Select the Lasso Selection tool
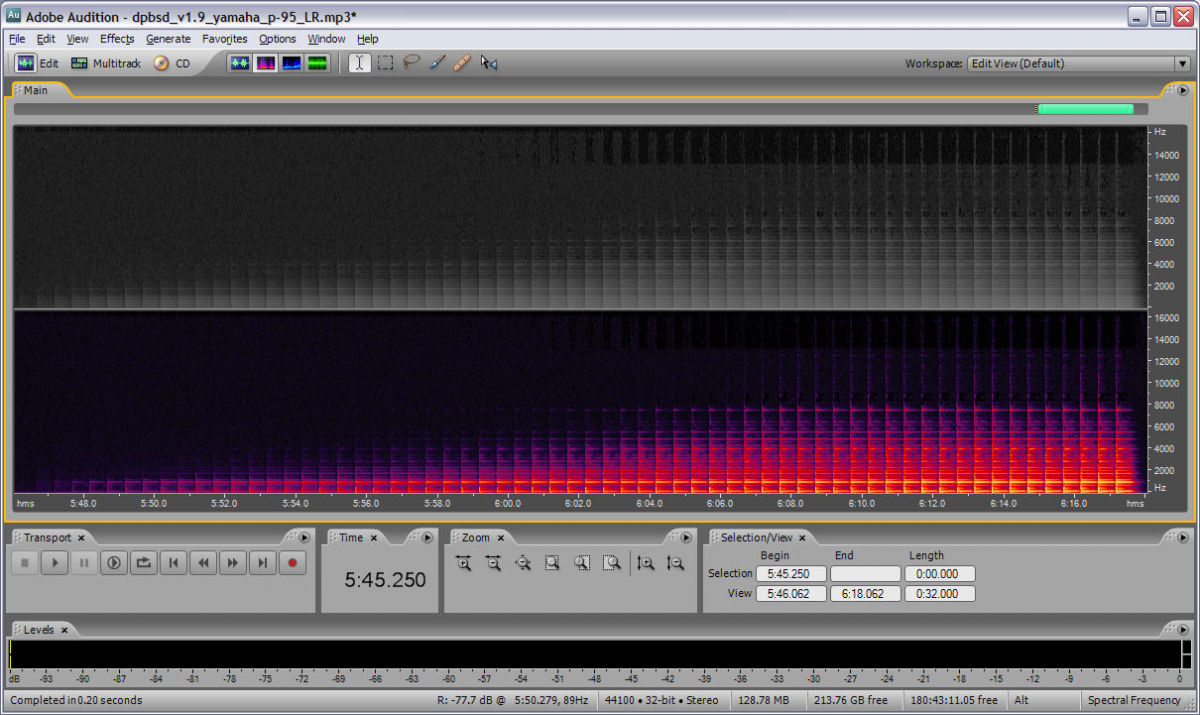1200x715 pixels. (411, 63)
